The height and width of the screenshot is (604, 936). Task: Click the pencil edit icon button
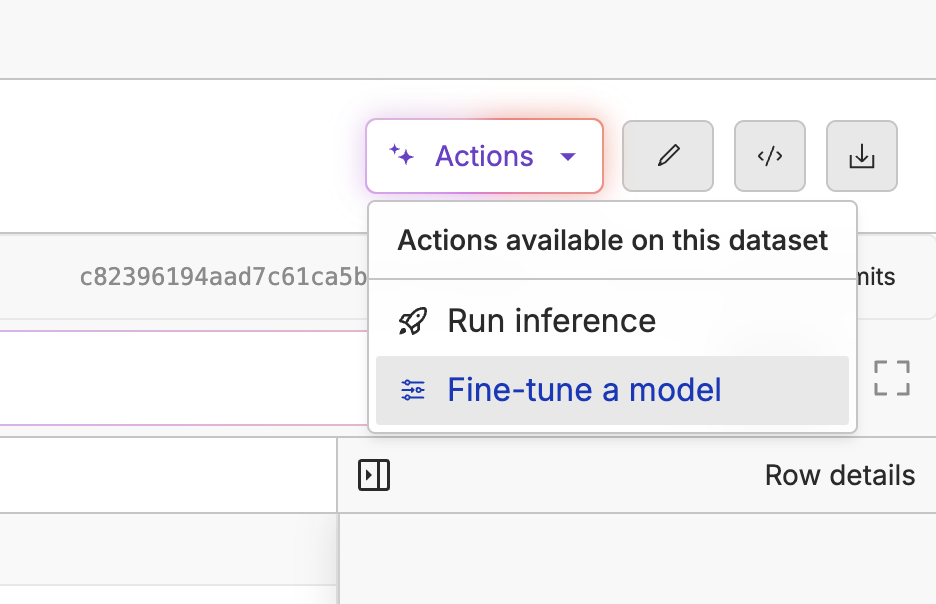coord(668,156)
